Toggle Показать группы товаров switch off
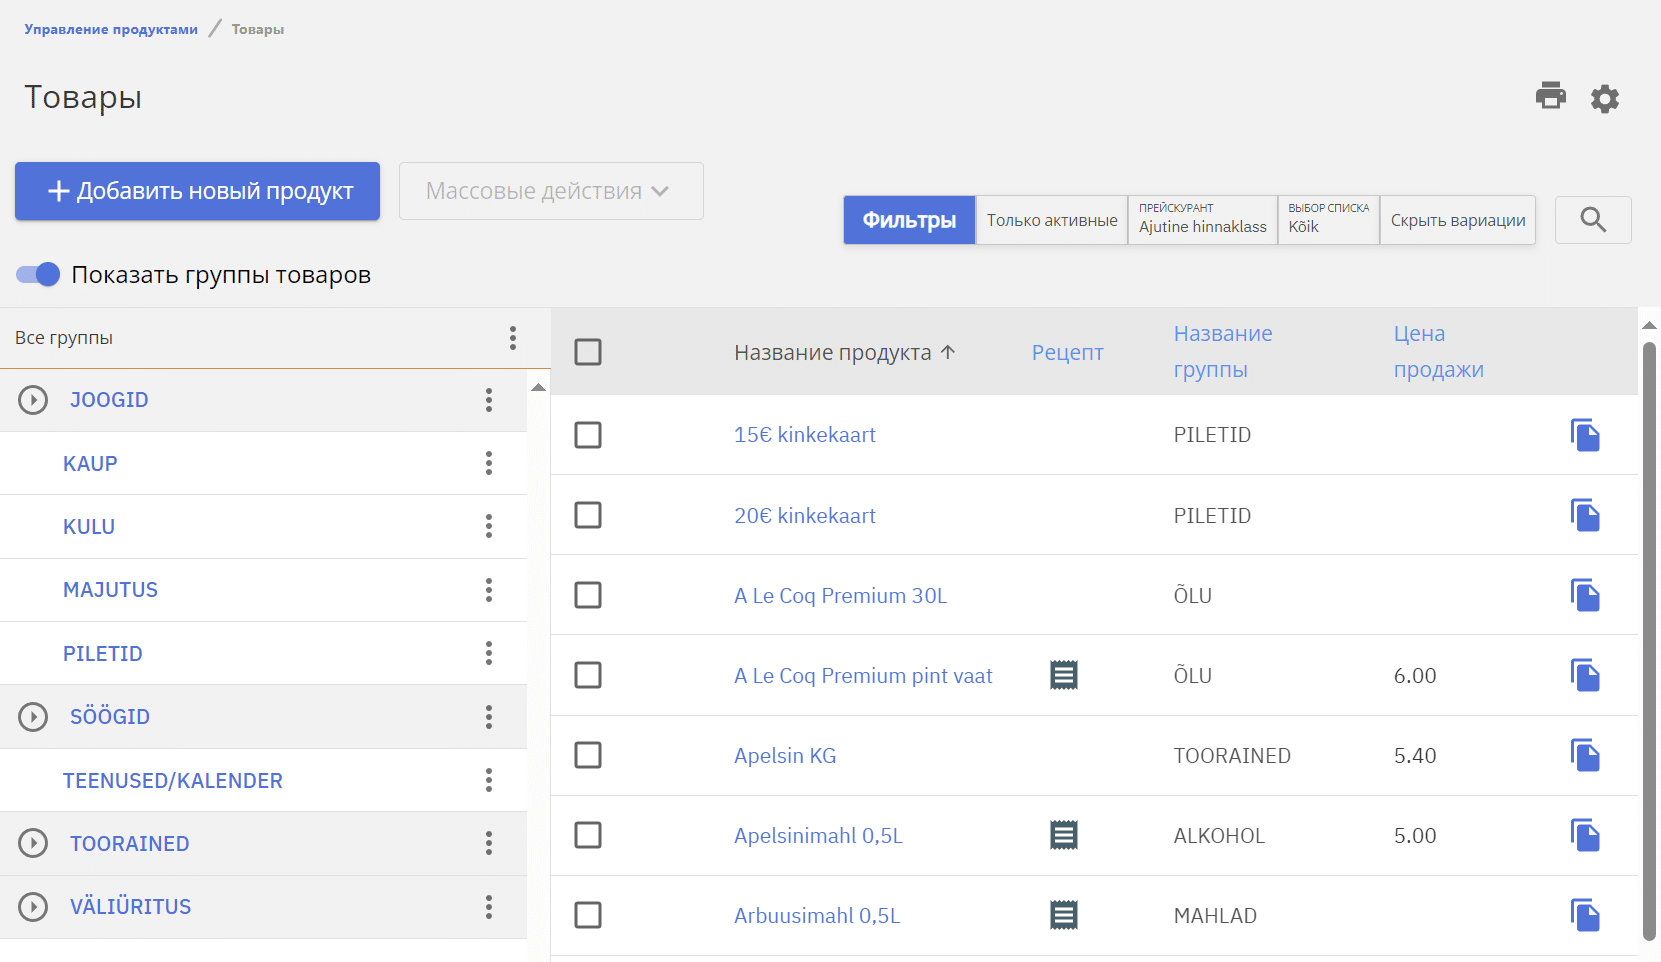 pyautogui.click(x=39, y=275)
